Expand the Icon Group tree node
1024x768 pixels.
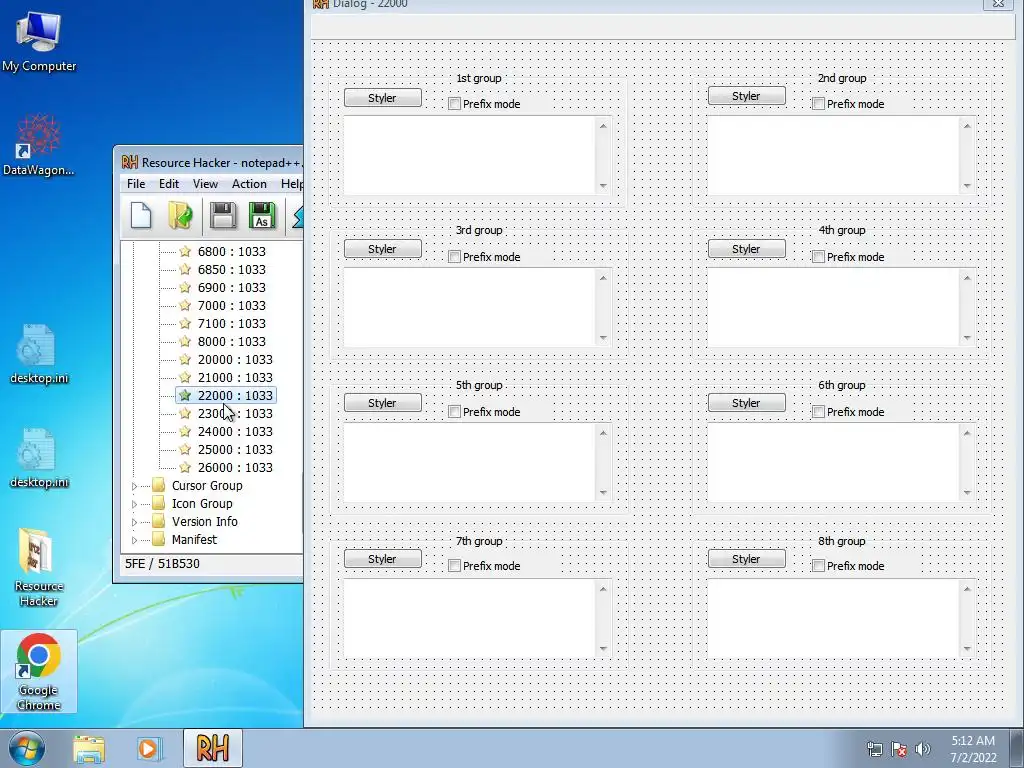[x=135, y=504]
